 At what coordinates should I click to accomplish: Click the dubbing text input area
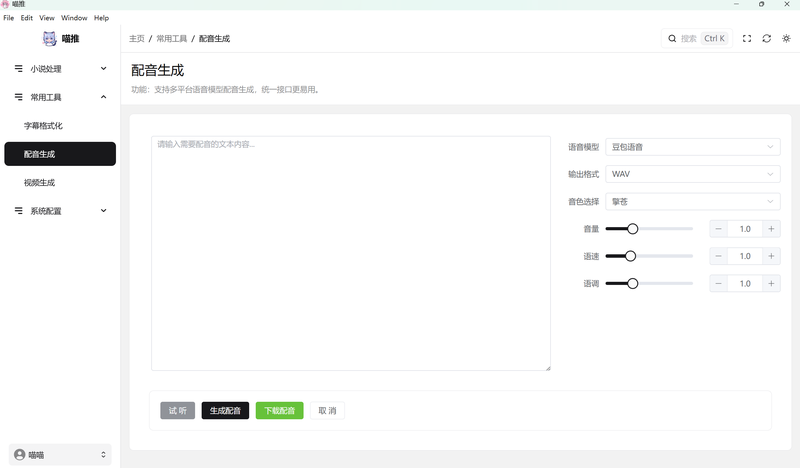(351, 253)
